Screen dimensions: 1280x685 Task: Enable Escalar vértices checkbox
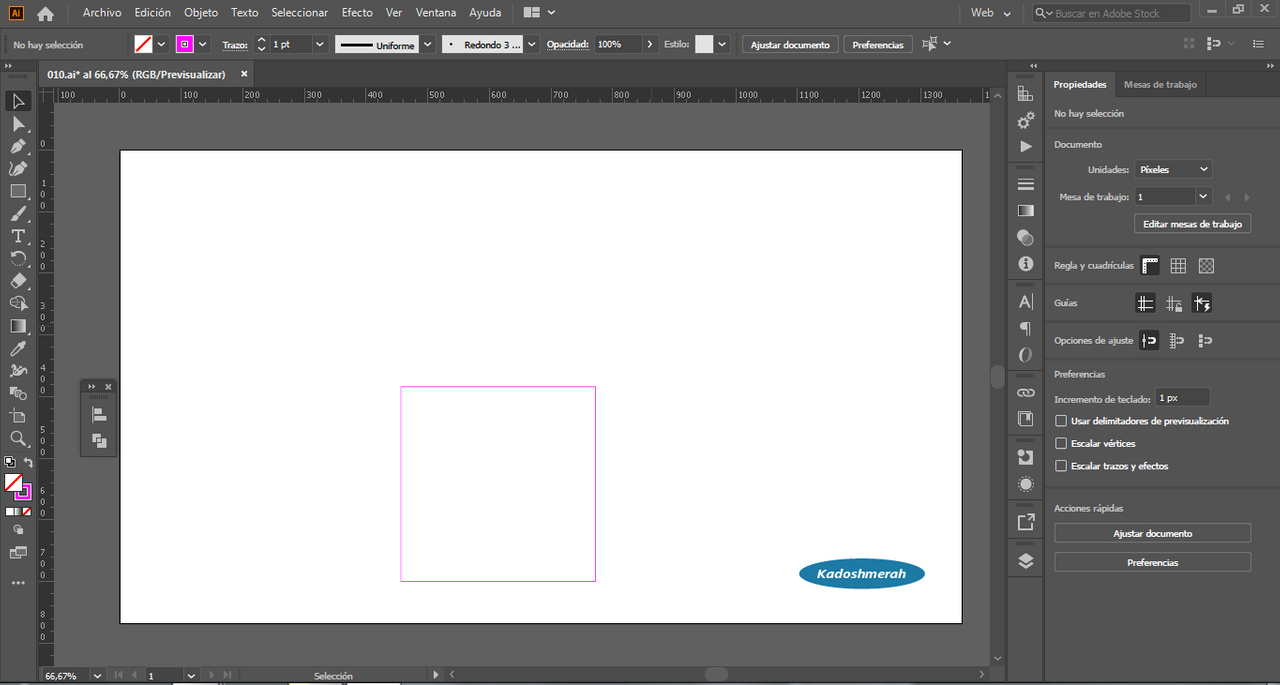point(1062,444)
